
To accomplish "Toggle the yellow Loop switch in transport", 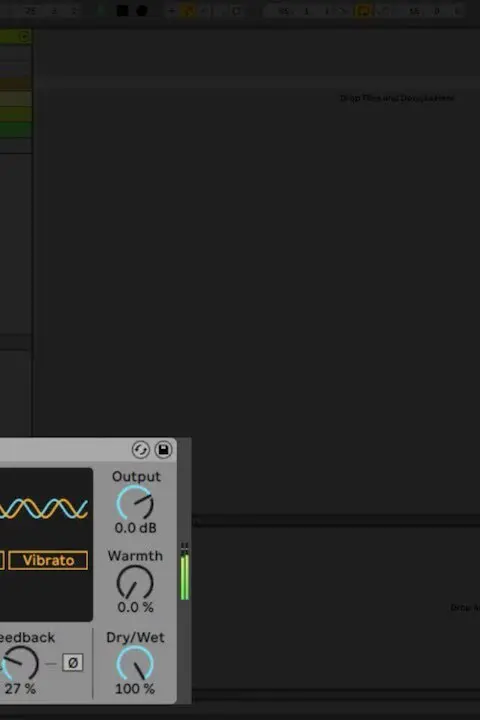I will [x=364, y=11].
